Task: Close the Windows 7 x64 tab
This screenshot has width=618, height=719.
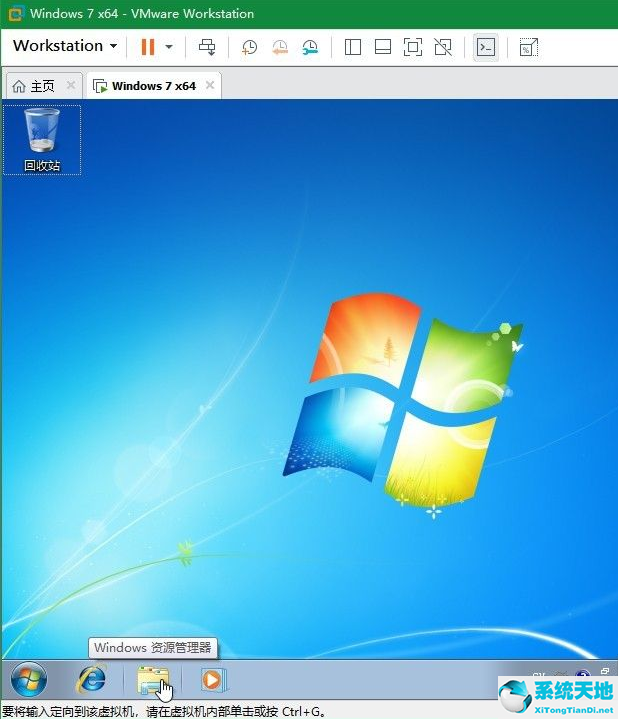Action: point(210,85)
